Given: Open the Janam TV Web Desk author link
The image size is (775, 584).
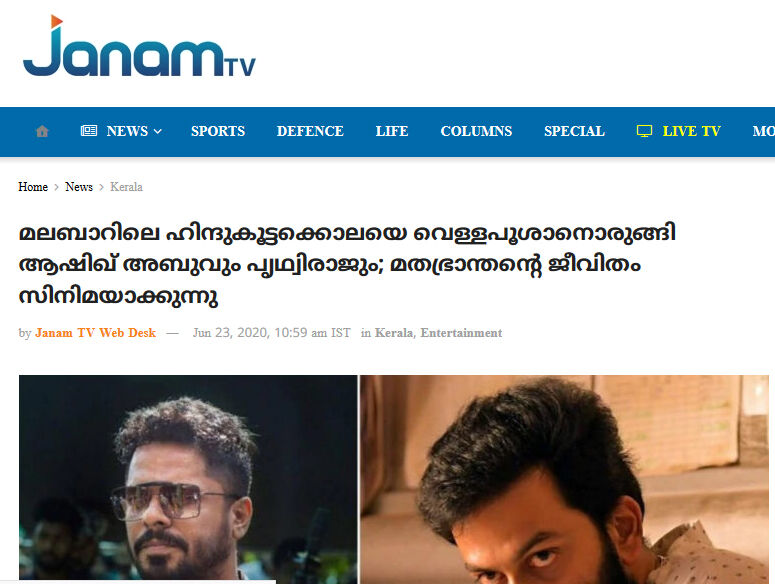Looking at the screenshot, I should [x=95, y=333].
